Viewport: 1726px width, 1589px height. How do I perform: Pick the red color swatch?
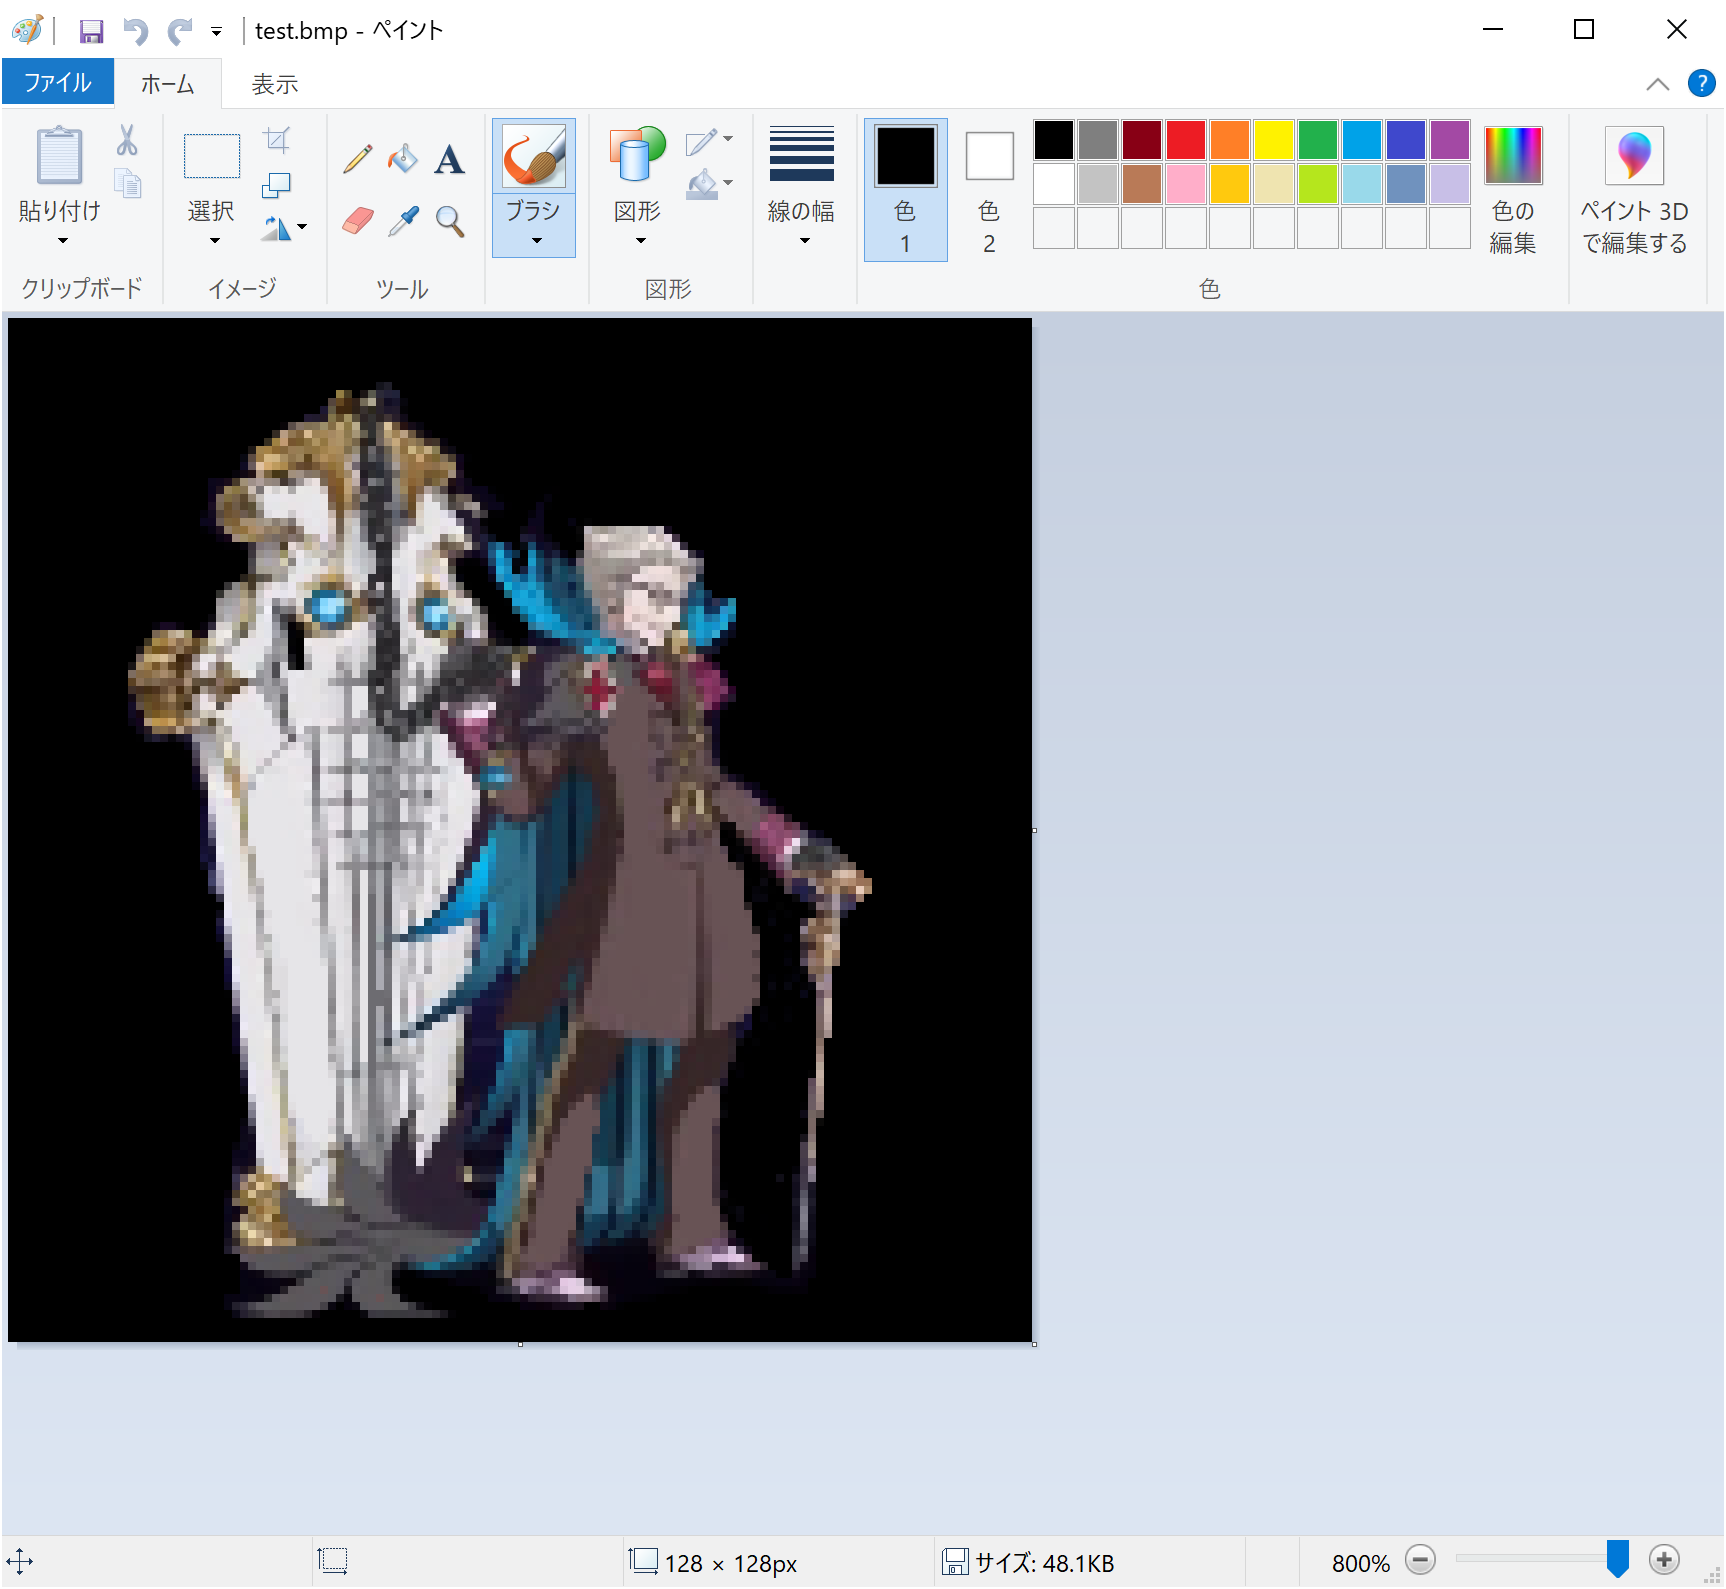coord(1185,140)
